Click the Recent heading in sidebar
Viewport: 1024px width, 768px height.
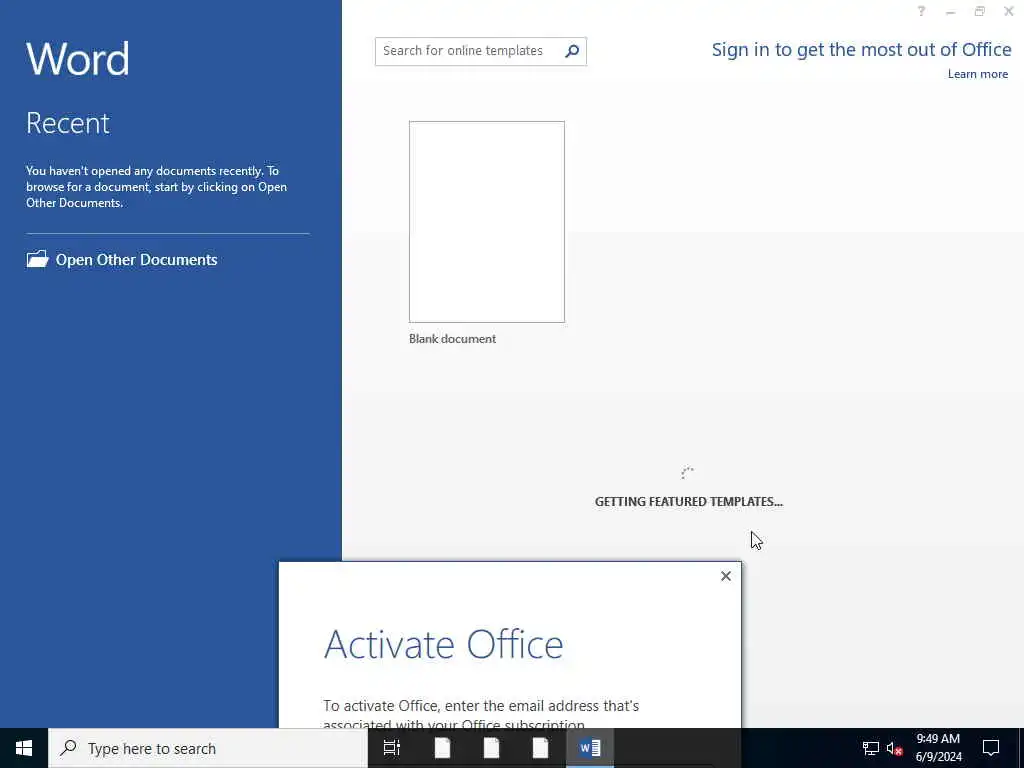tap(68, 123)
